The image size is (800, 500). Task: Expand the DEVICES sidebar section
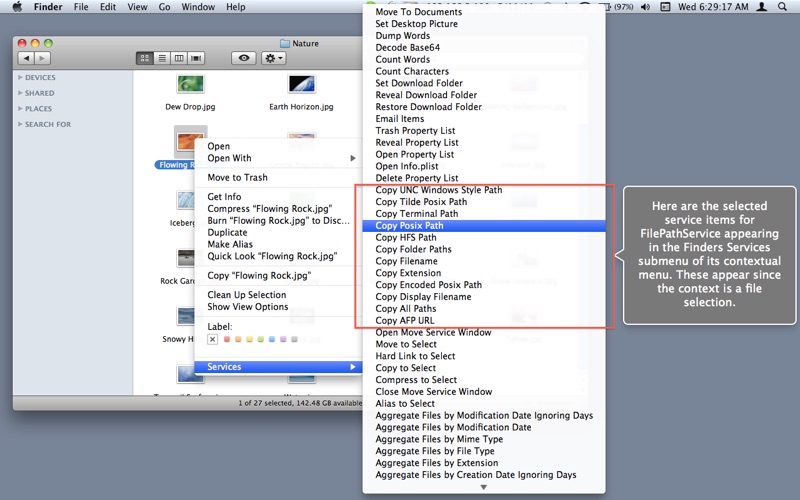[x=20, y=78]
